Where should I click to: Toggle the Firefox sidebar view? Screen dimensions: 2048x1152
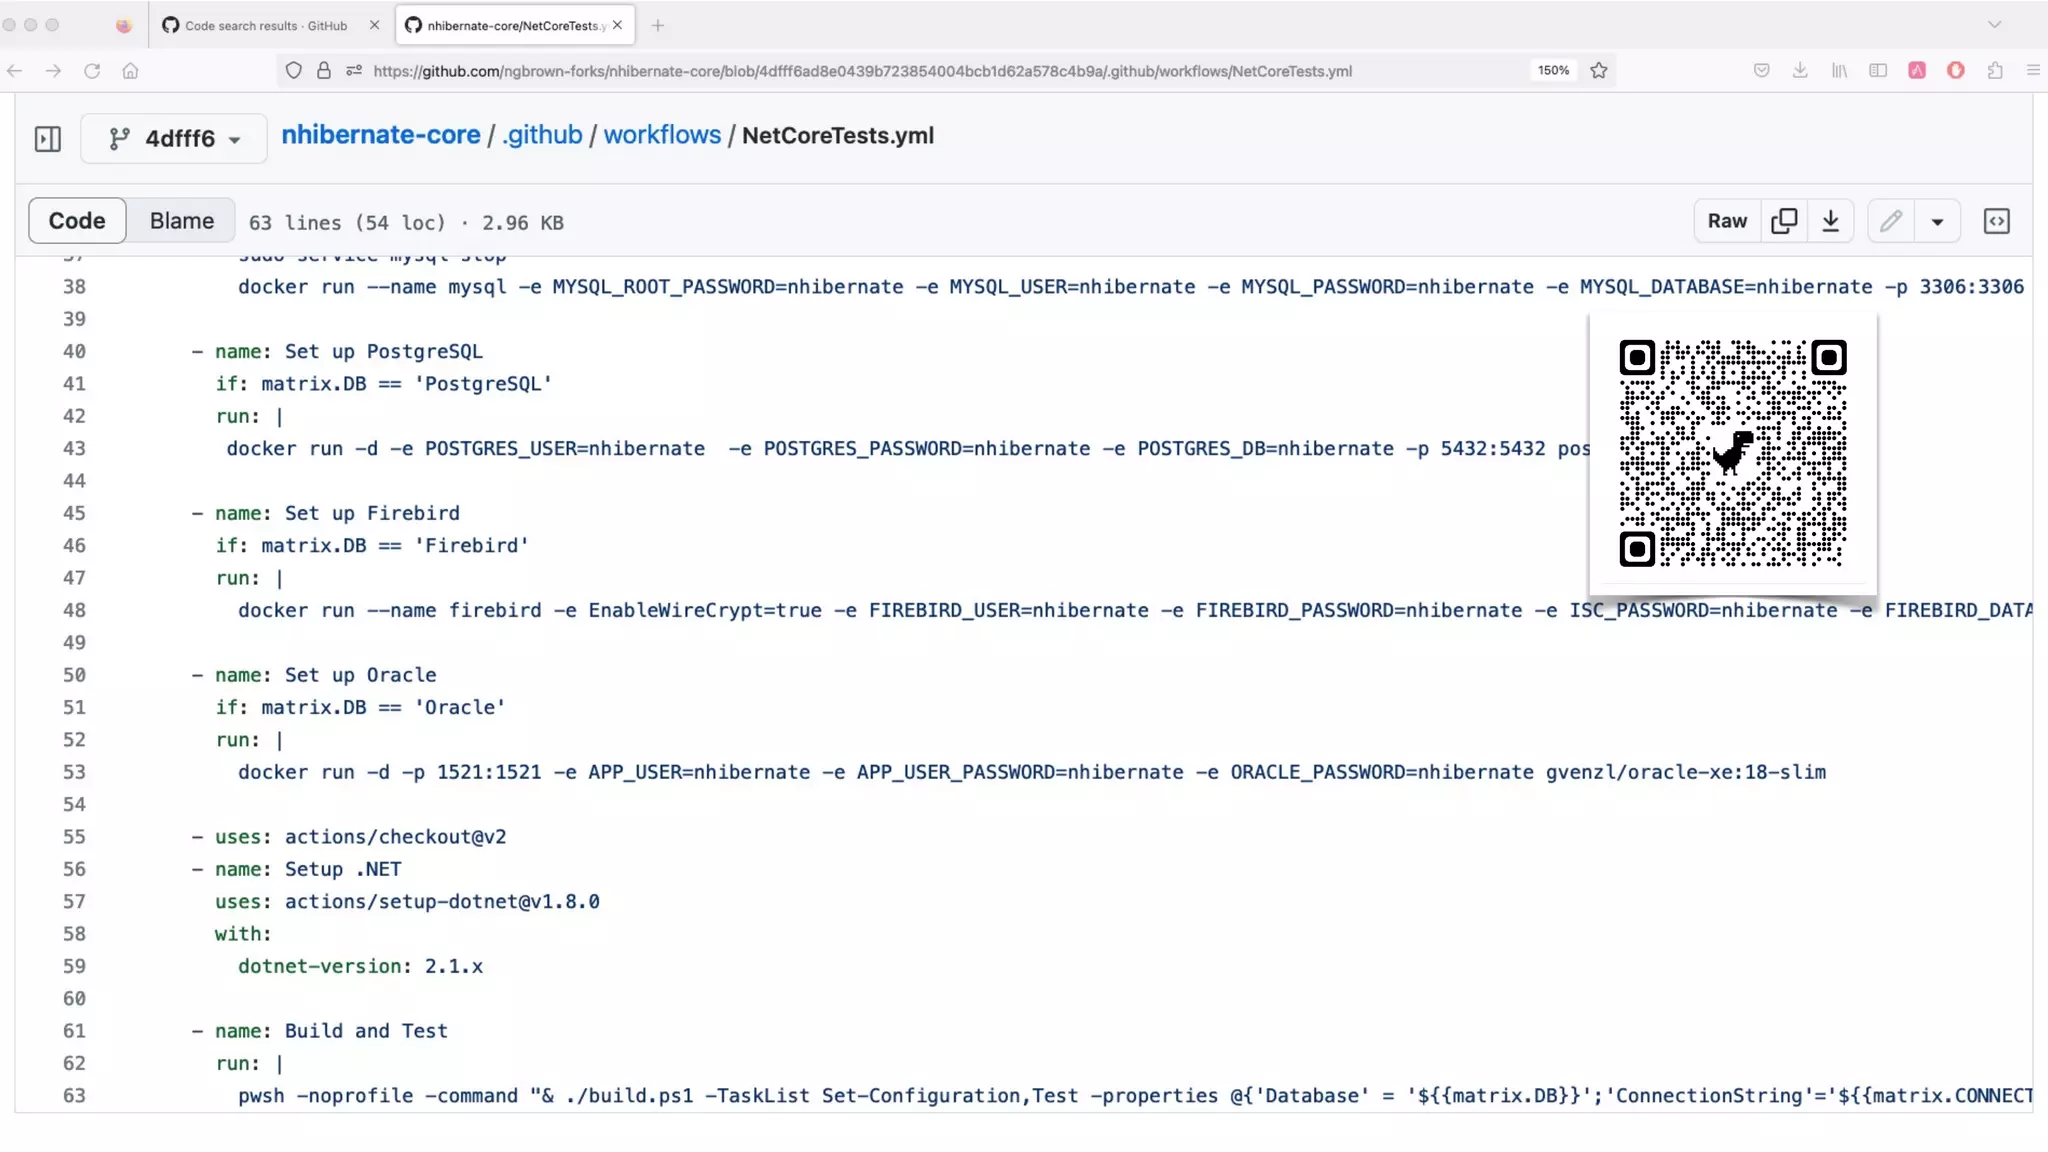[x=1878, y=71]
